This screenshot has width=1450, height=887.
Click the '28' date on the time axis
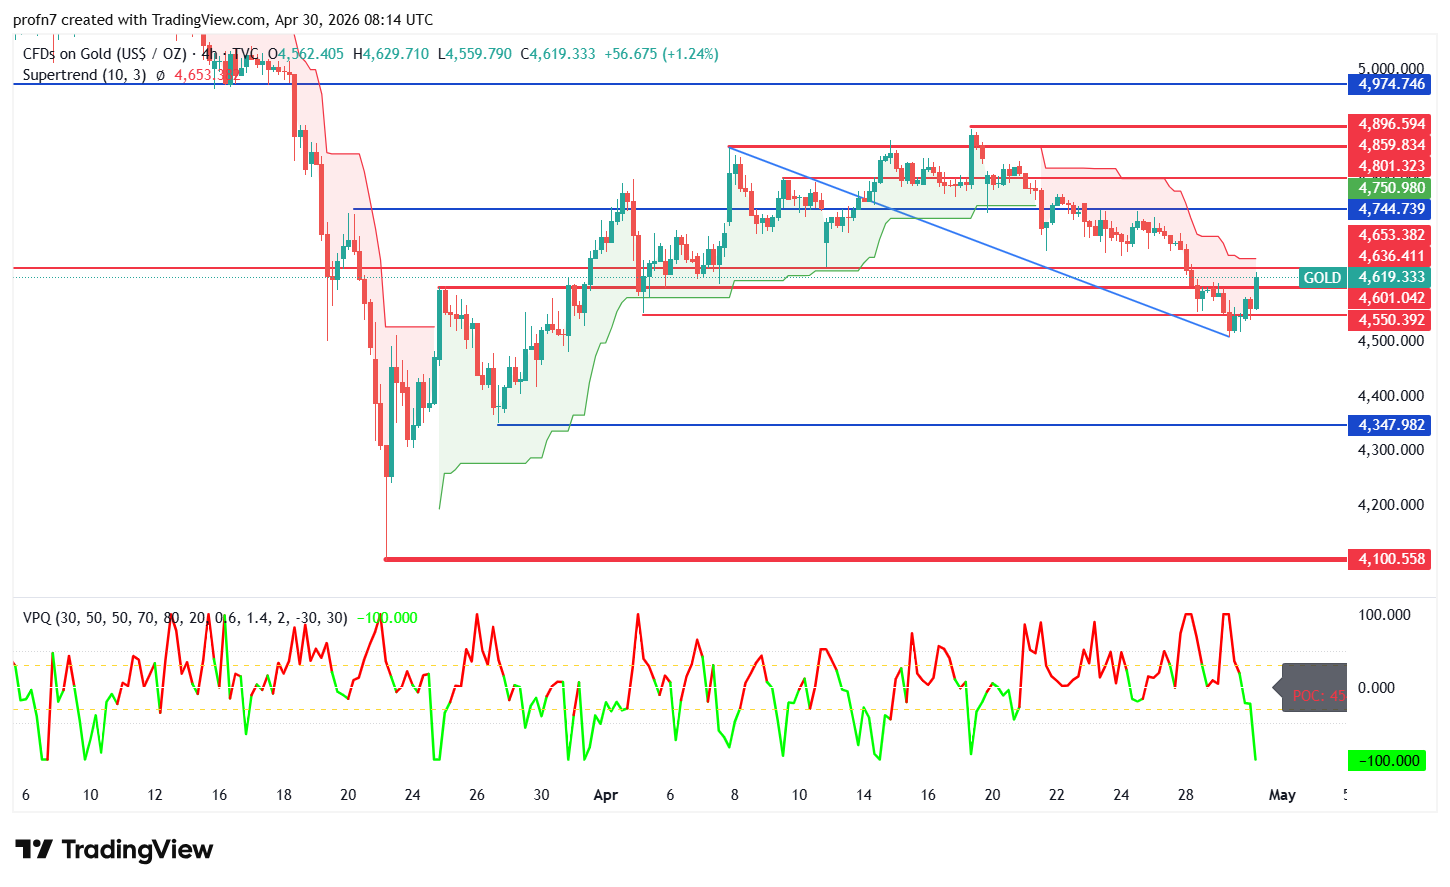click(1186, 795)
